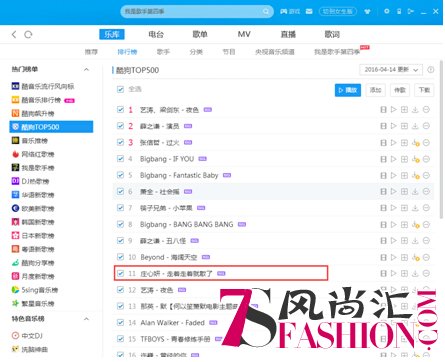Click MV badge next to Faded
This screenshot has width=445, height=362.
(213, 323)
